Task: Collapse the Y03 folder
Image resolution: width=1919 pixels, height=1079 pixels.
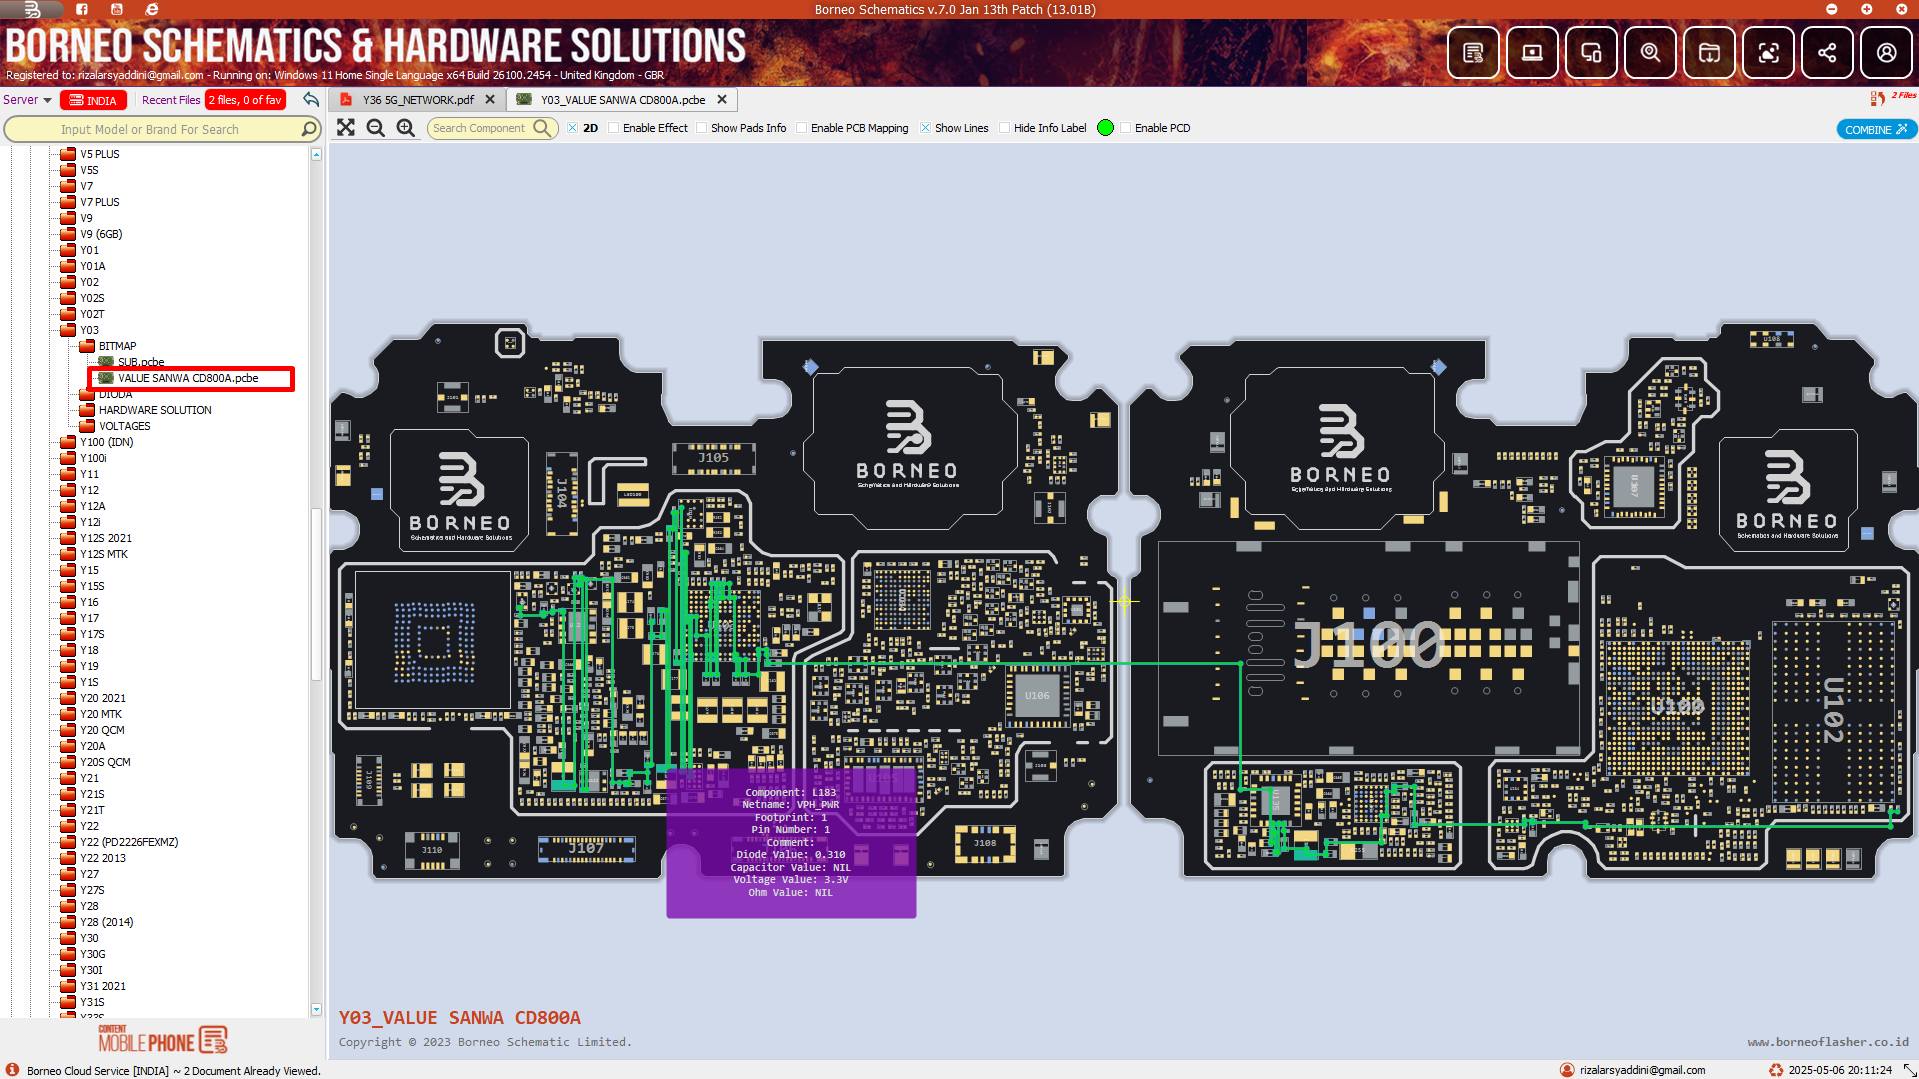Action: click(x=68, y=330)
